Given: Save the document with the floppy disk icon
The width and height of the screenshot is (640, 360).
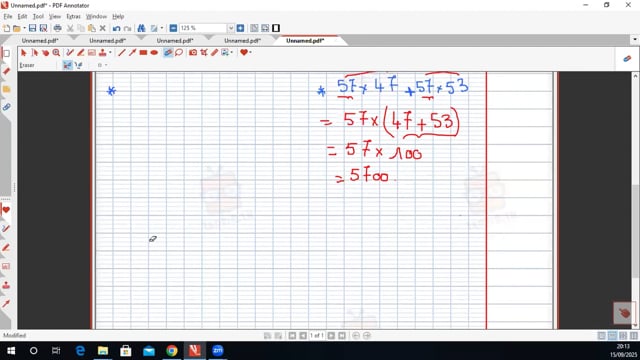Looking at the screenshot, I should (32, 28).
